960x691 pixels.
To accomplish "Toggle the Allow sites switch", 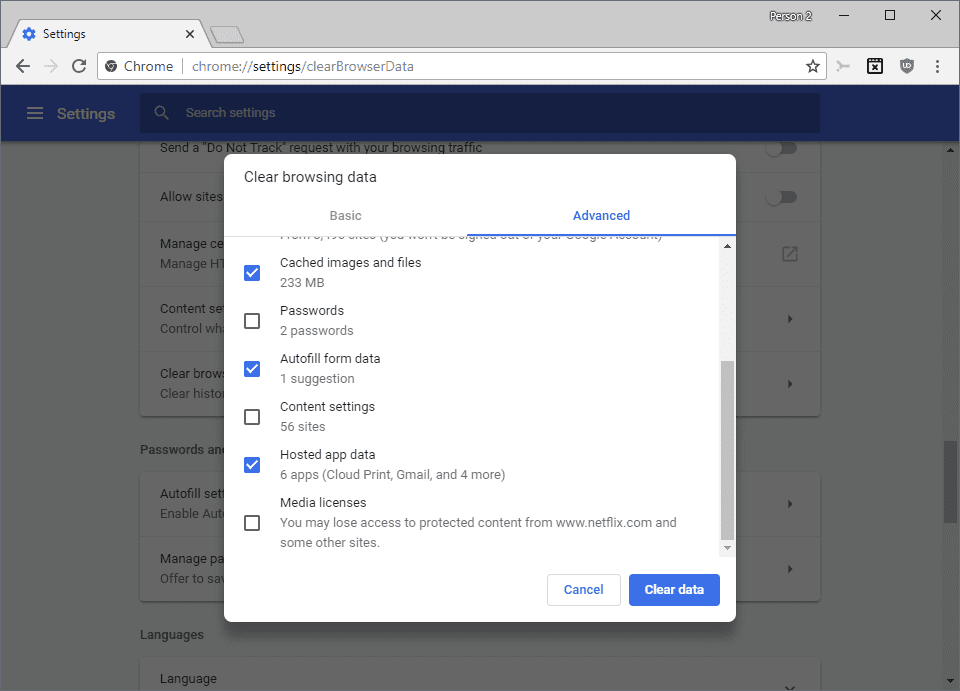I will 781,197.
